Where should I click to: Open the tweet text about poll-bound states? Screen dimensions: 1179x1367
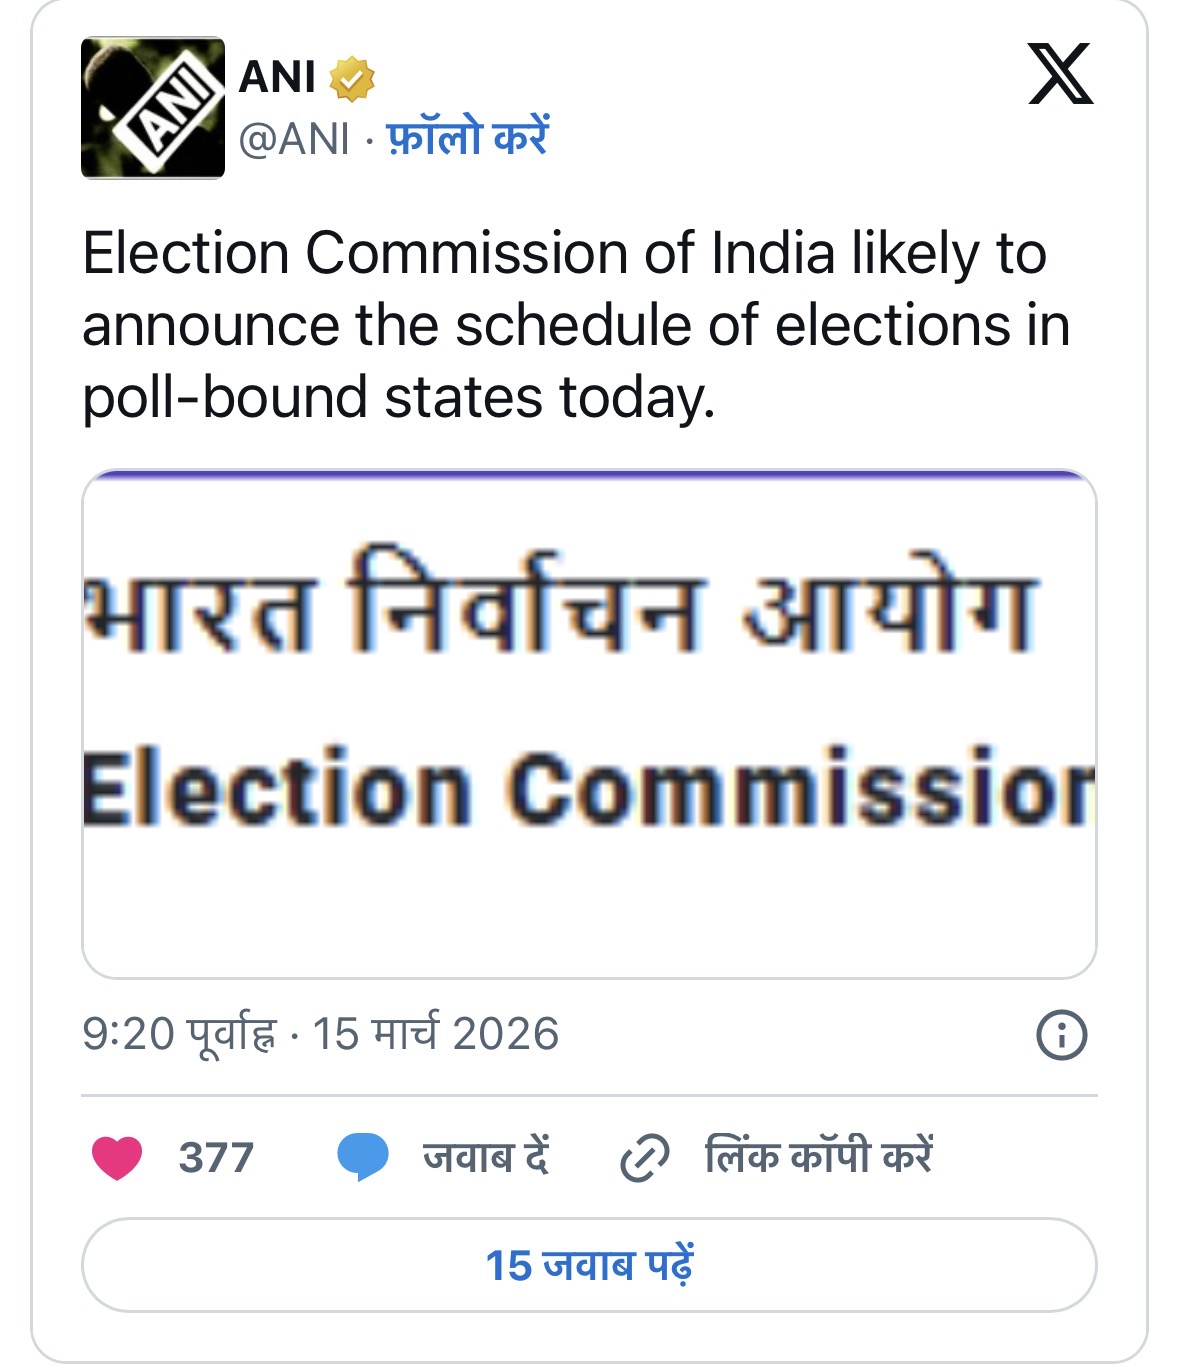click(575, 325)
